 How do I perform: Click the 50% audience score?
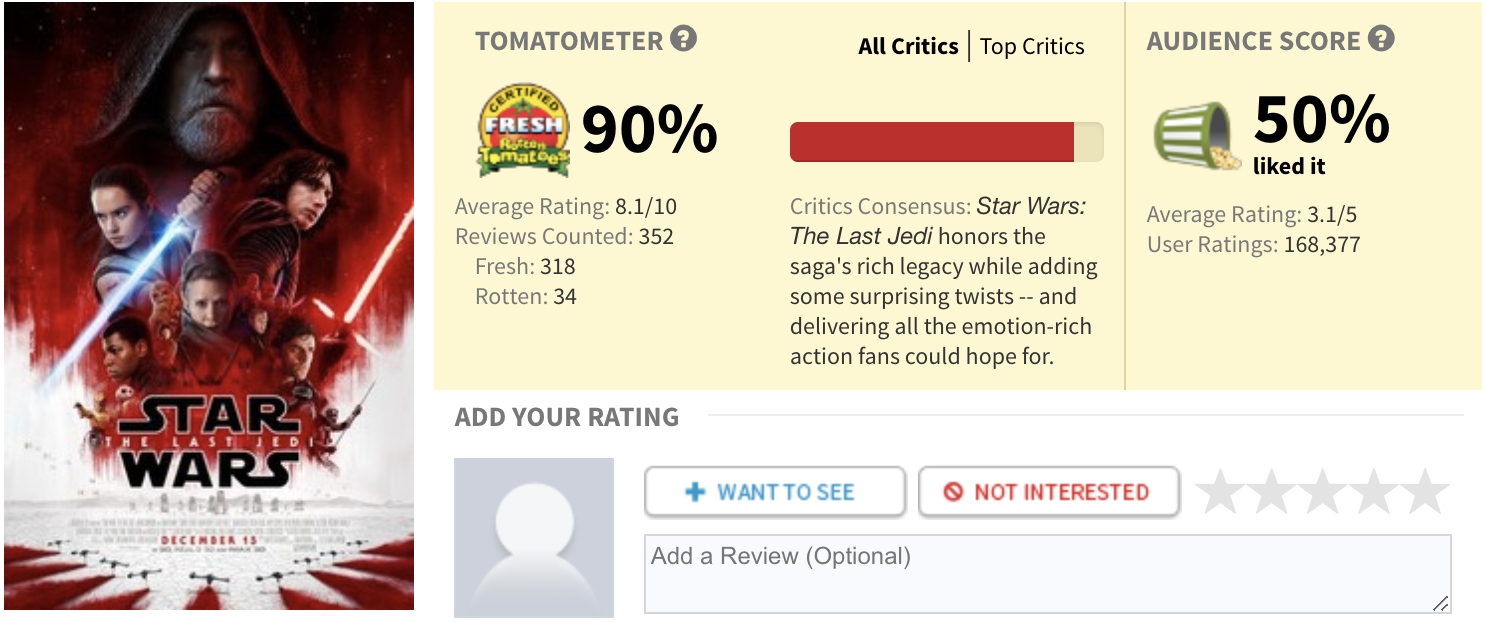click(1321, 120)
